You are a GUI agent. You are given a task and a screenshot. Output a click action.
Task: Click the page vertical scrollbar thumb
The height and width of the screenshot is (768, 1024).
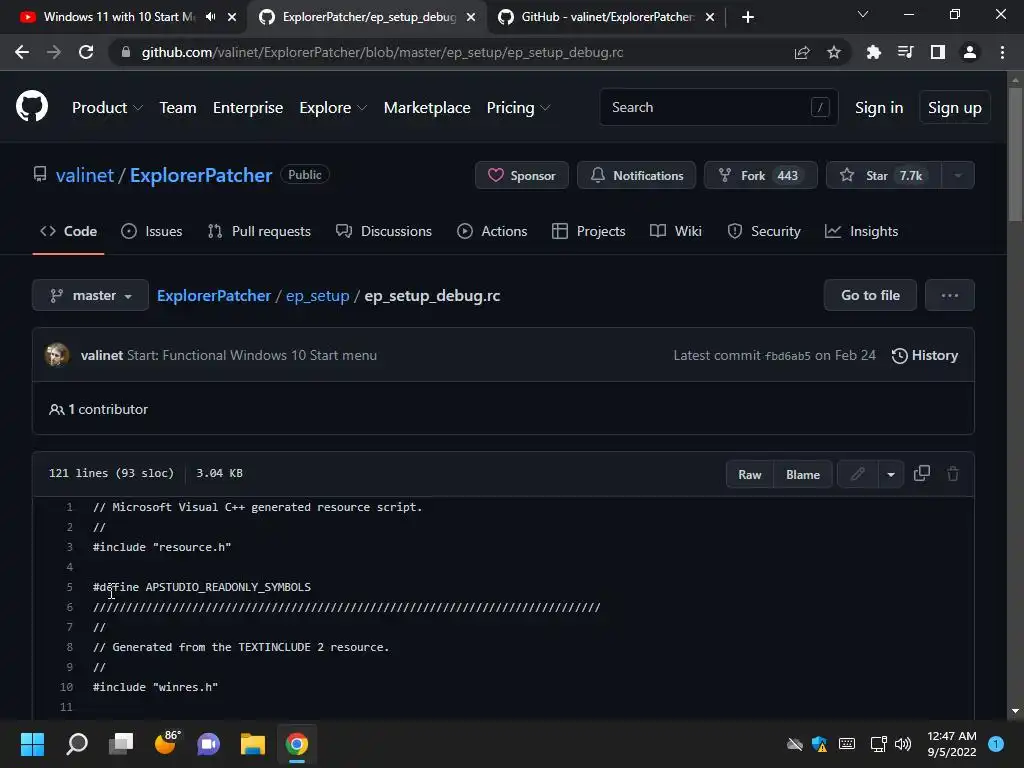click(1015, 154)
